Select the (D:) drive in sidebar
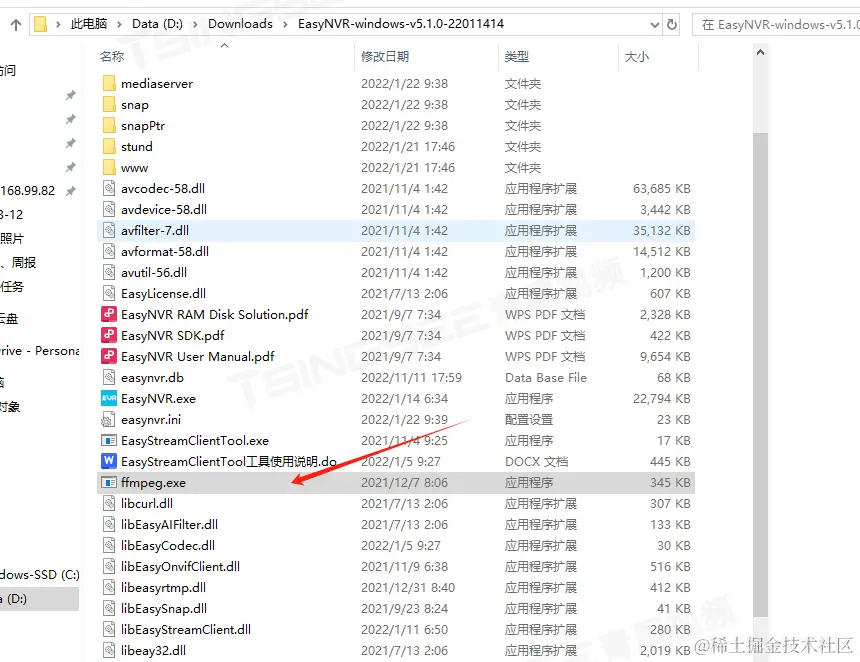Viewport: 860px width, 662px height. coord(39,599)
